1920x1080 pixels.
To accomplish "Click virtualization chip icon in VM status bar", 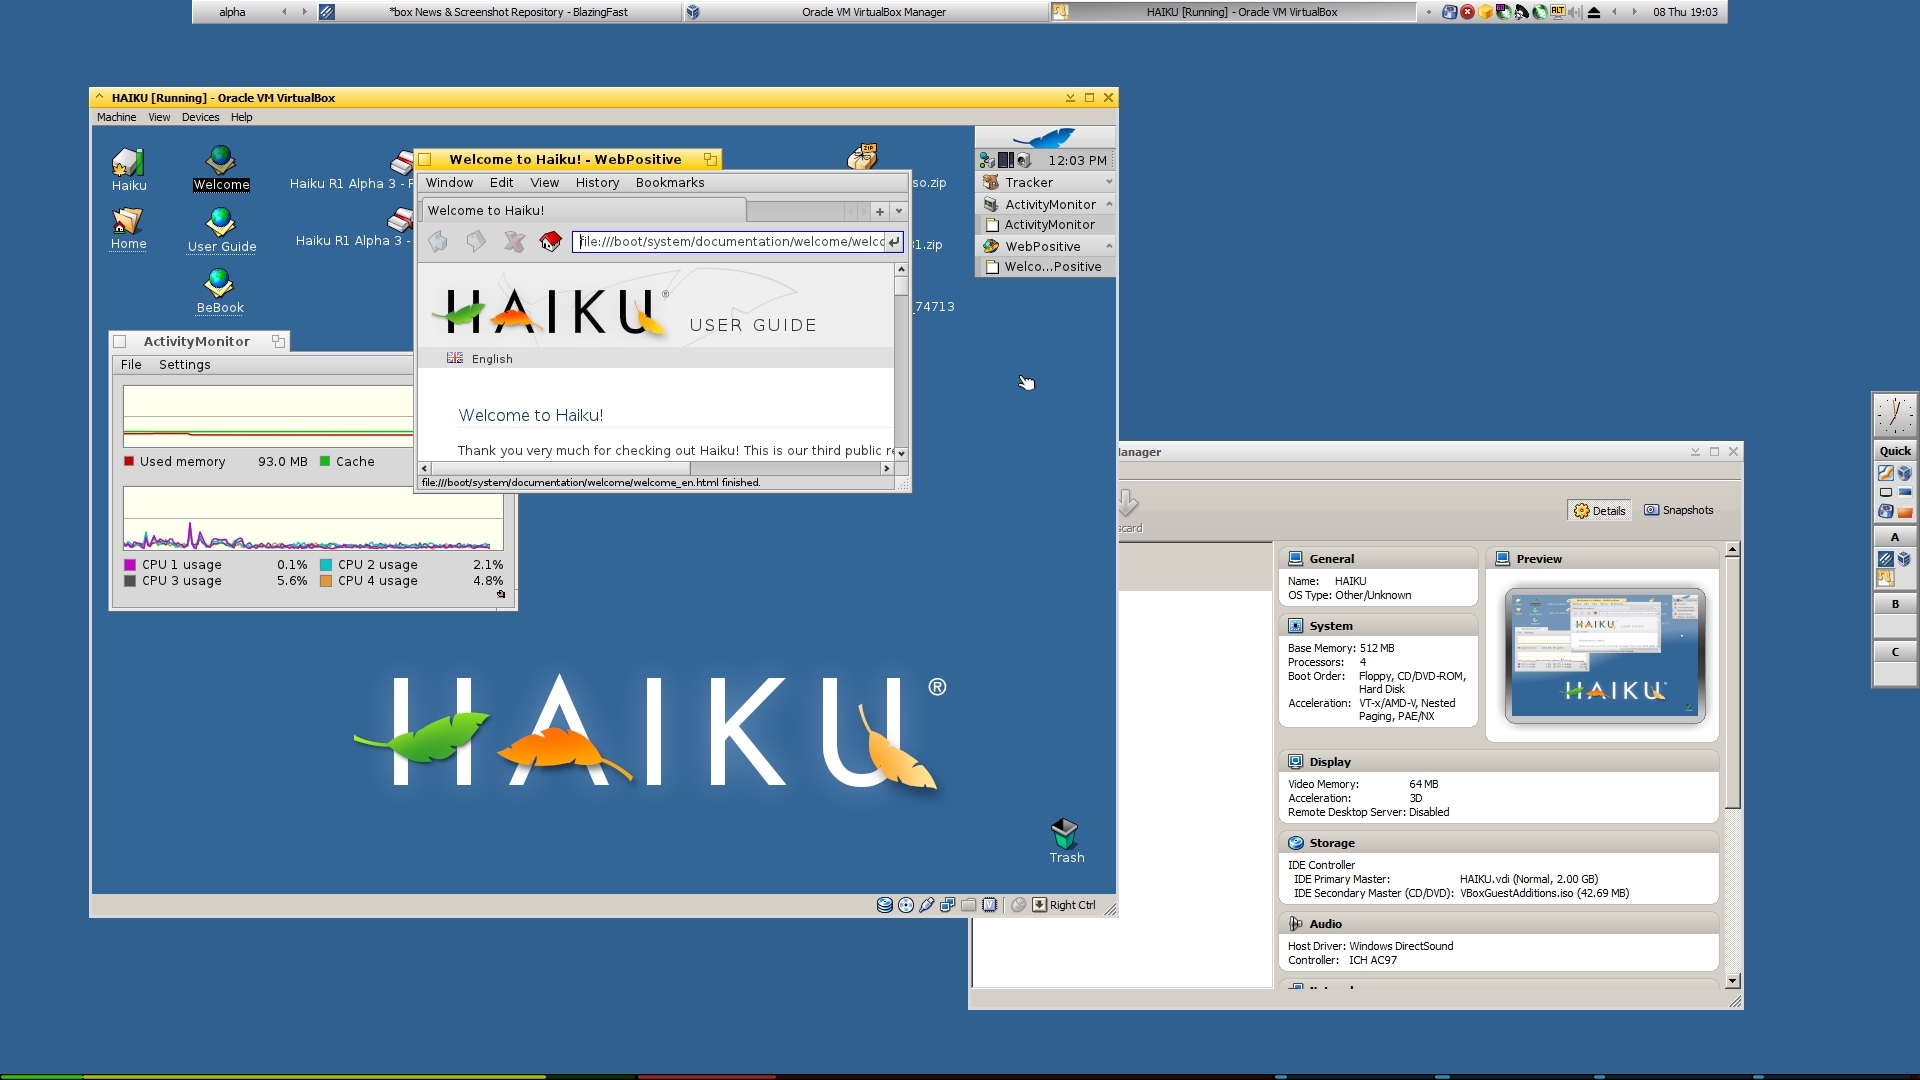I will [990, 905].
